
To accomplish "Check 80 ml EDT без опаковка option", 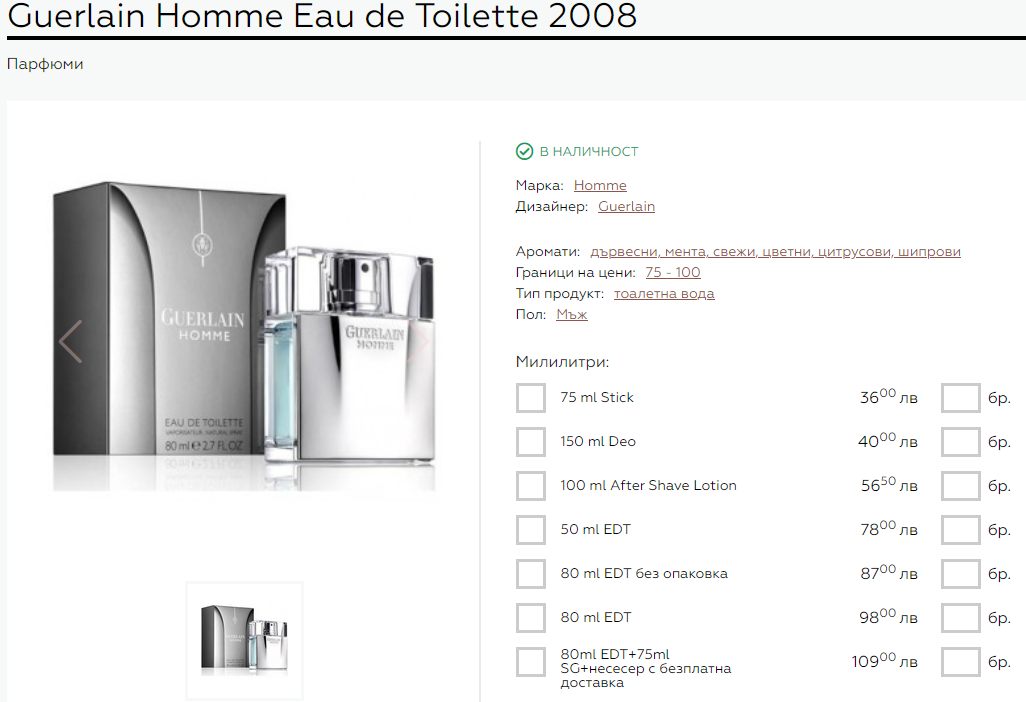I will coord(531,573).
